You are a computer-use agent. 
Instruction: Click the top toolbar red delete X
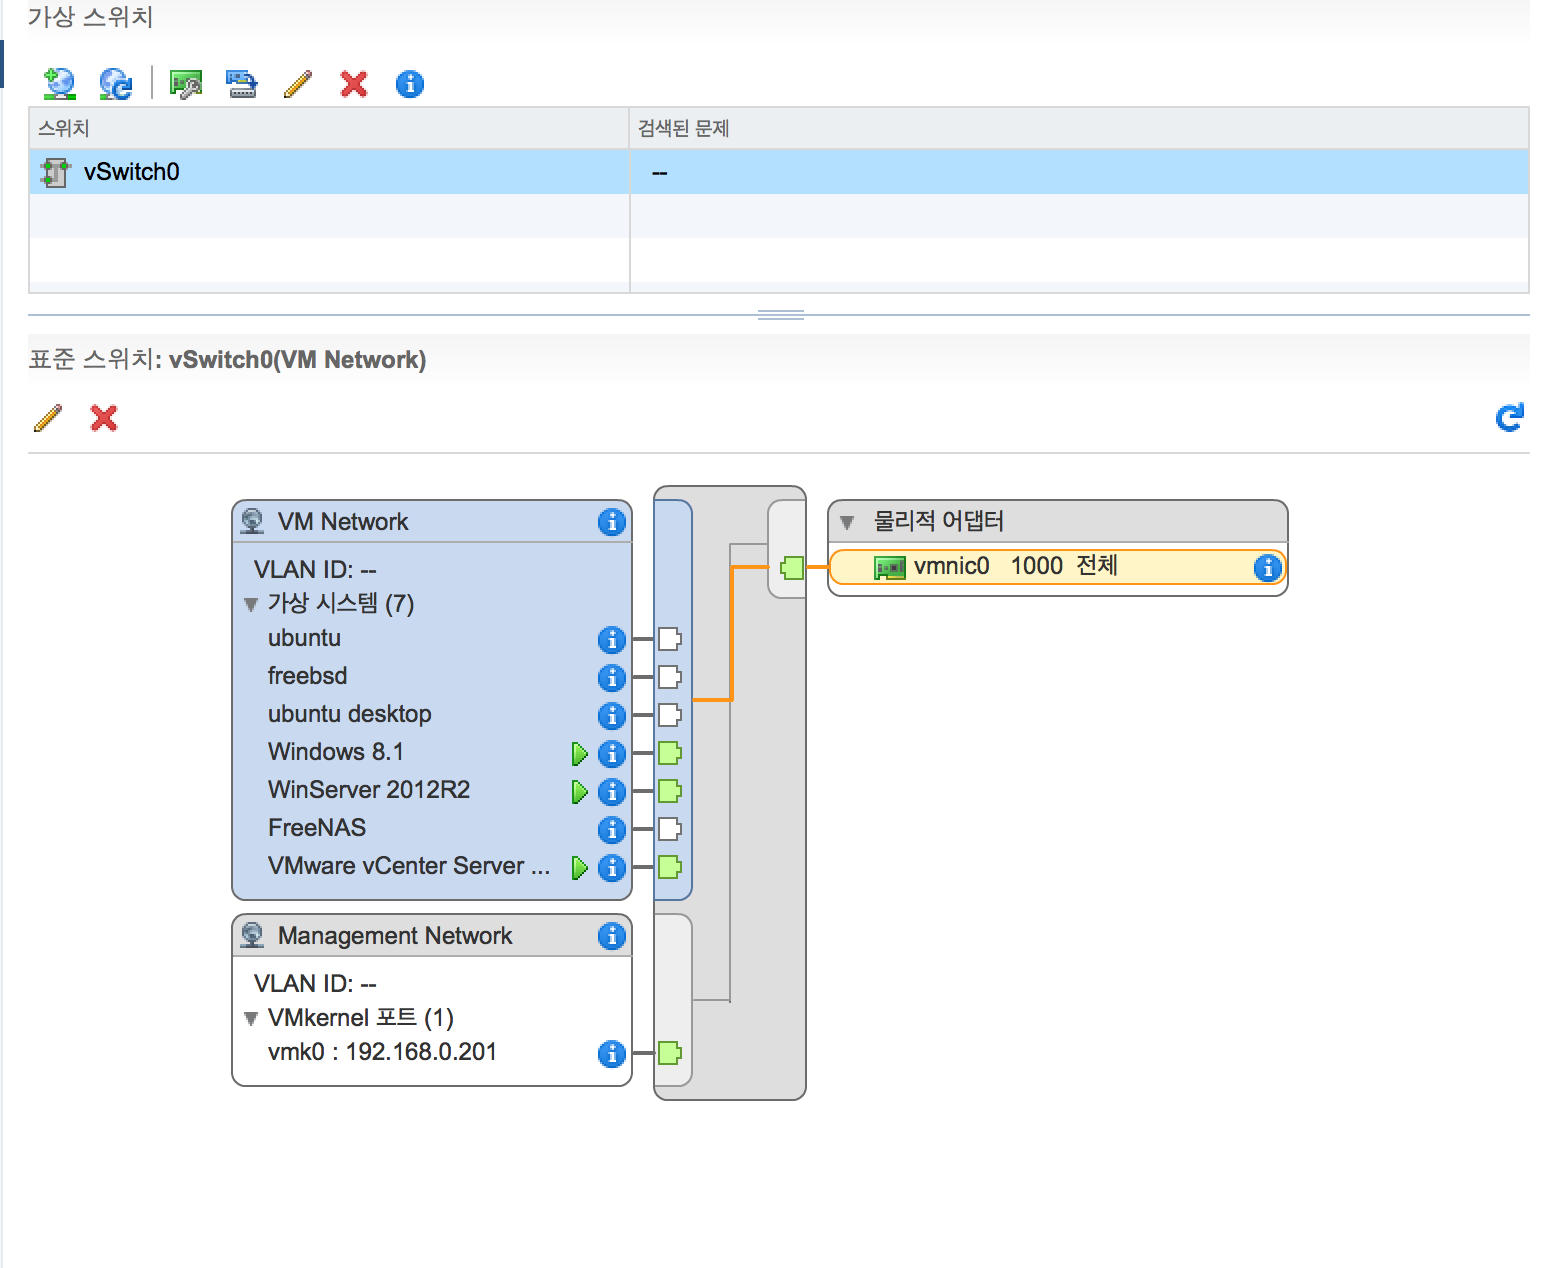[x=354, y=84]
